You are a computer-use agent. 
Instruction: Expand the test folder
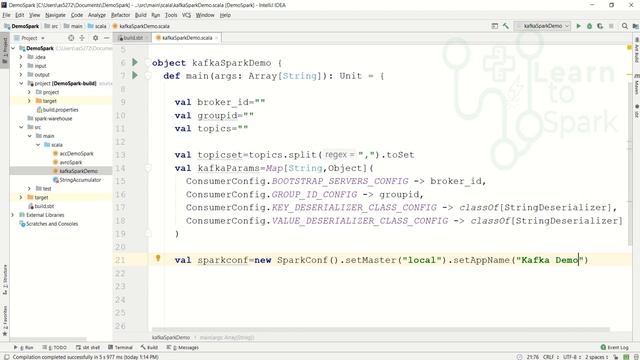tap(29, 189)
